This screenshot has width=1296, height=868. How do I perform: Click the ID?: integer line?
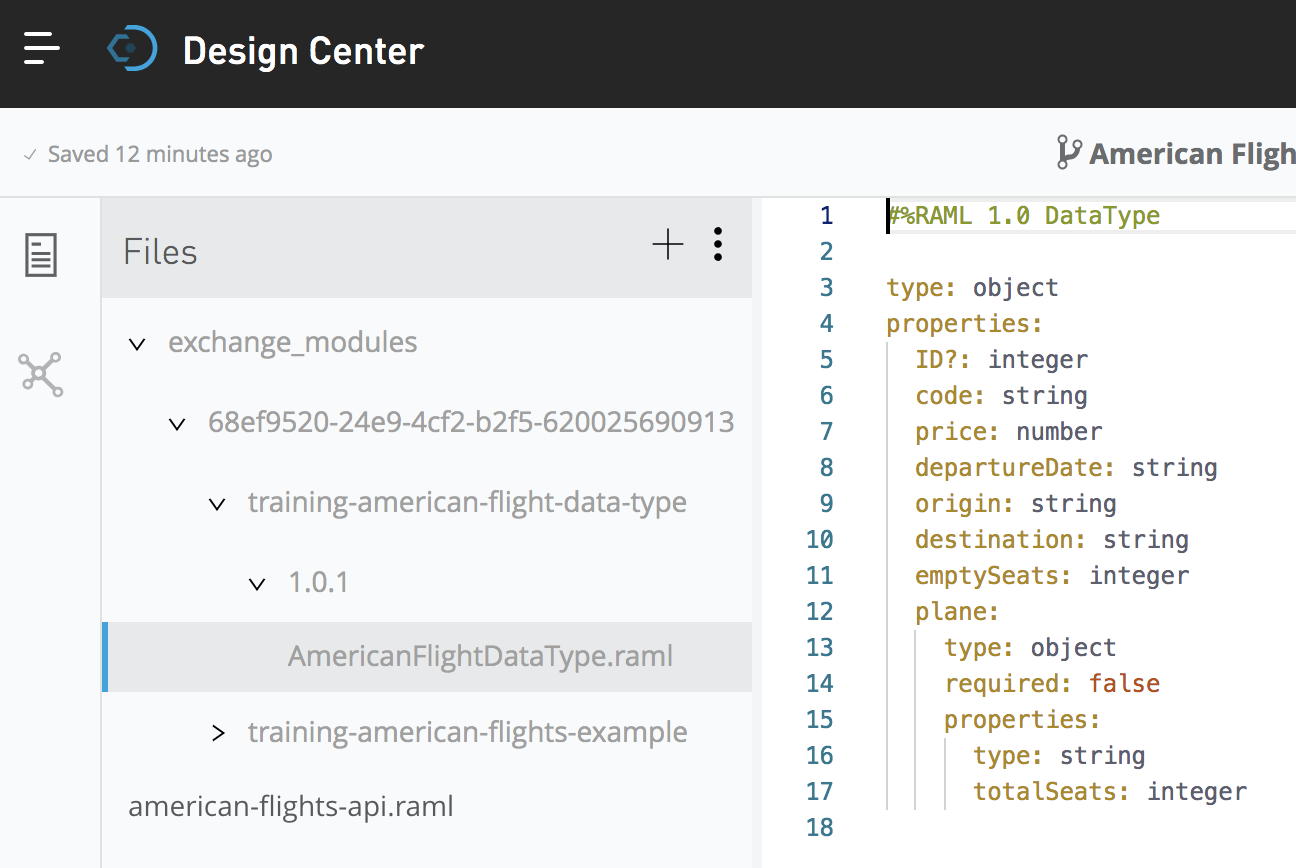pos(1001,360)
